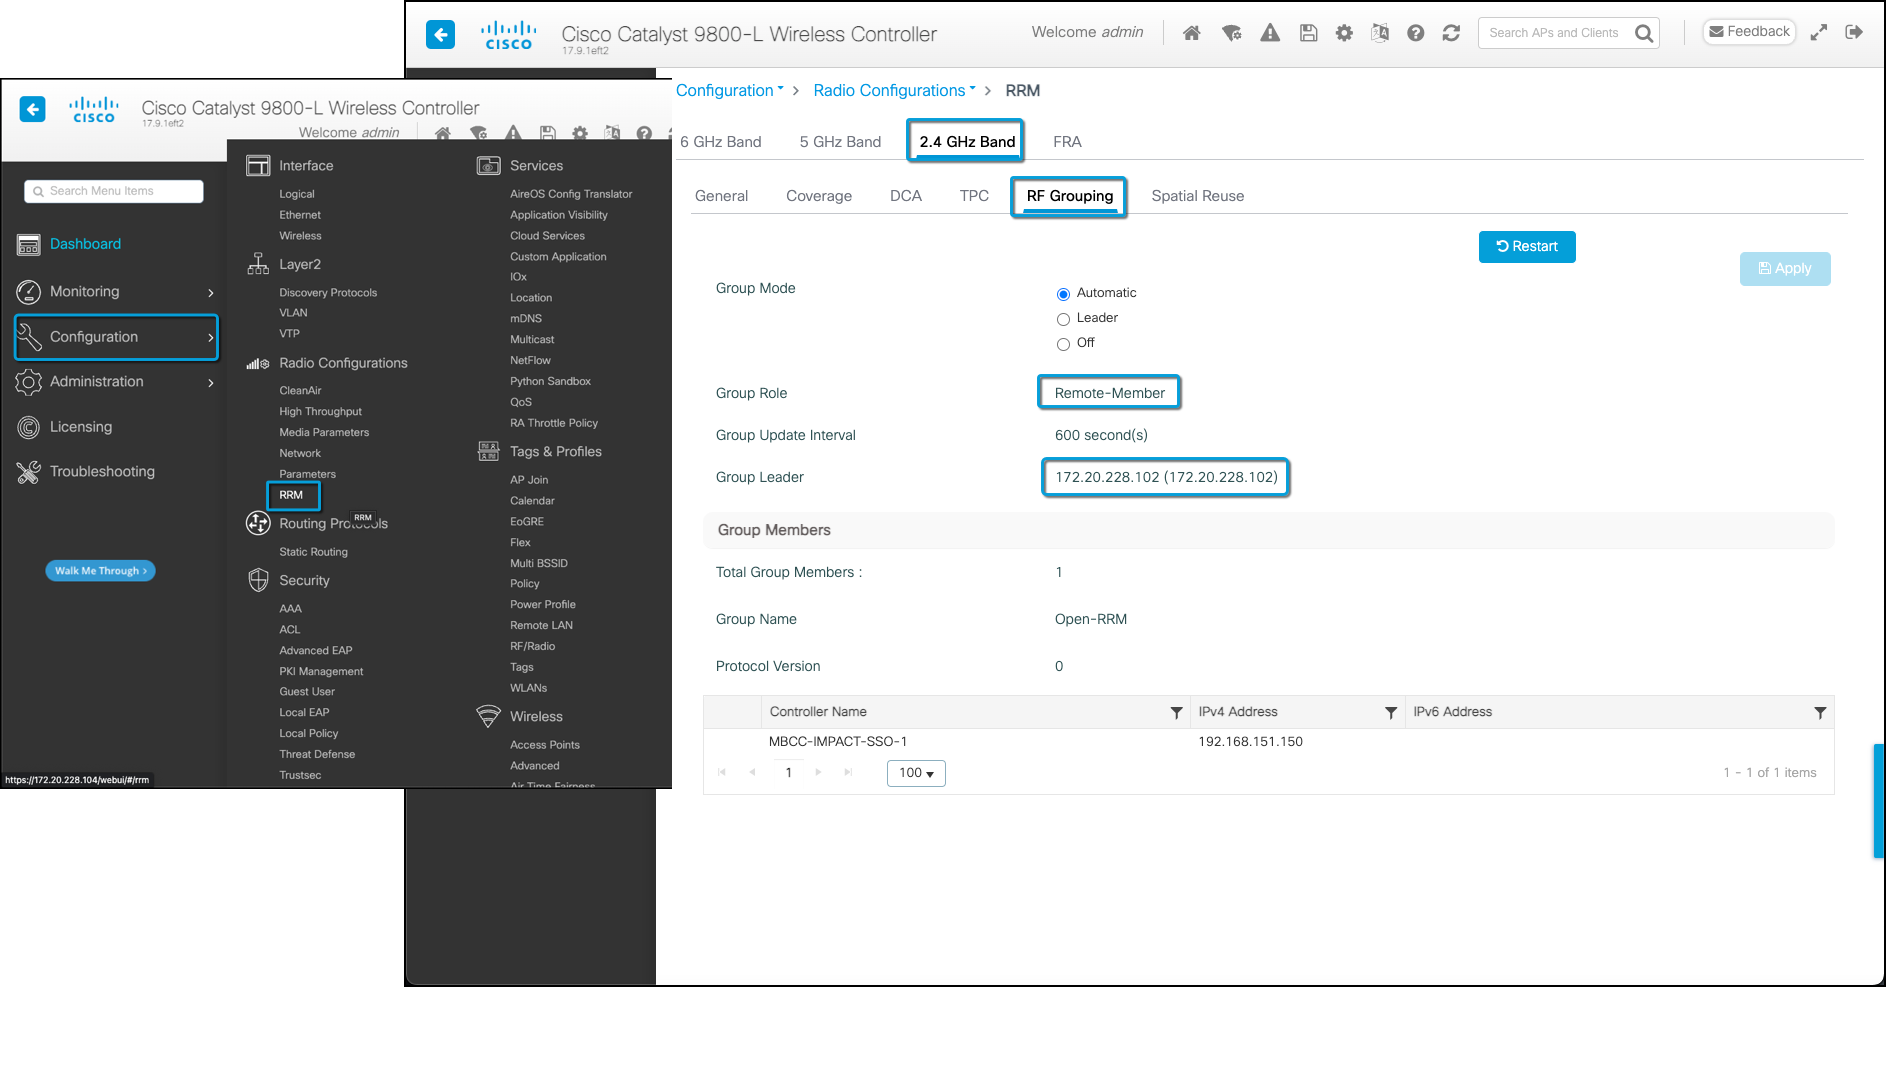This screenshot has width=1886, height=1079.
Task: Click the Walk Me Through link
Action: tap(100, 570)
